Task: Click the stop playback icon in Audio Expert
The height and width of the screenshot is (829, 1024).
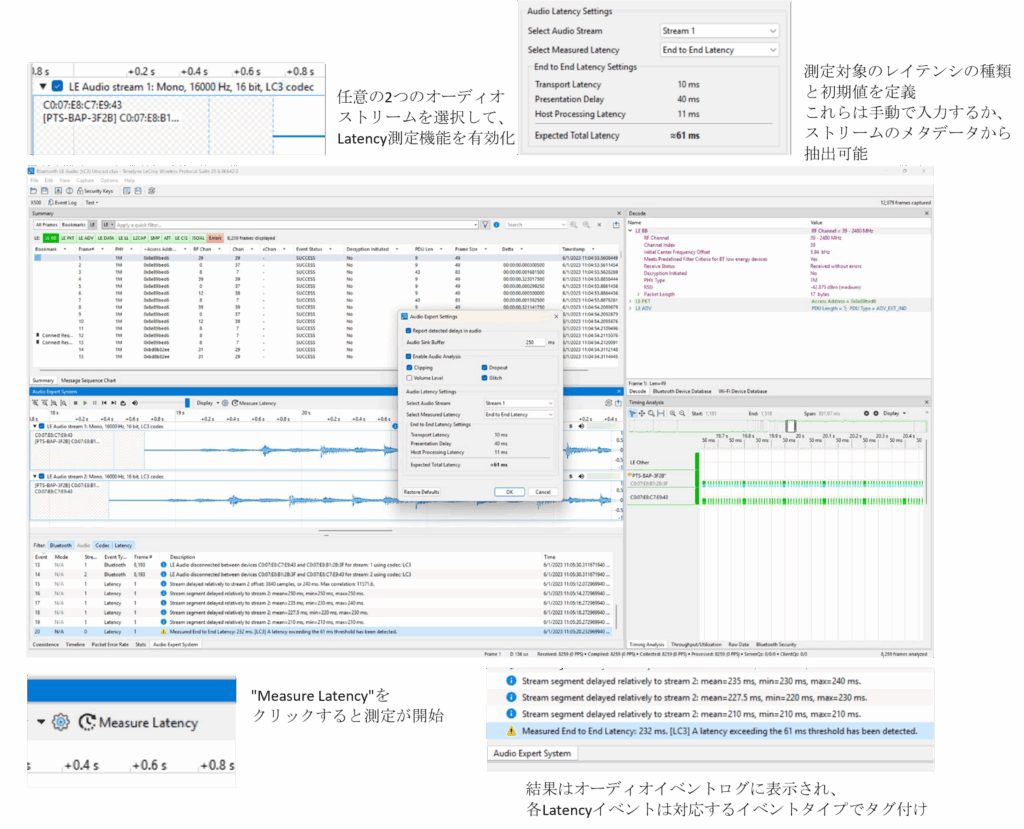Action: pyautogui.click(x=77, y=402)
